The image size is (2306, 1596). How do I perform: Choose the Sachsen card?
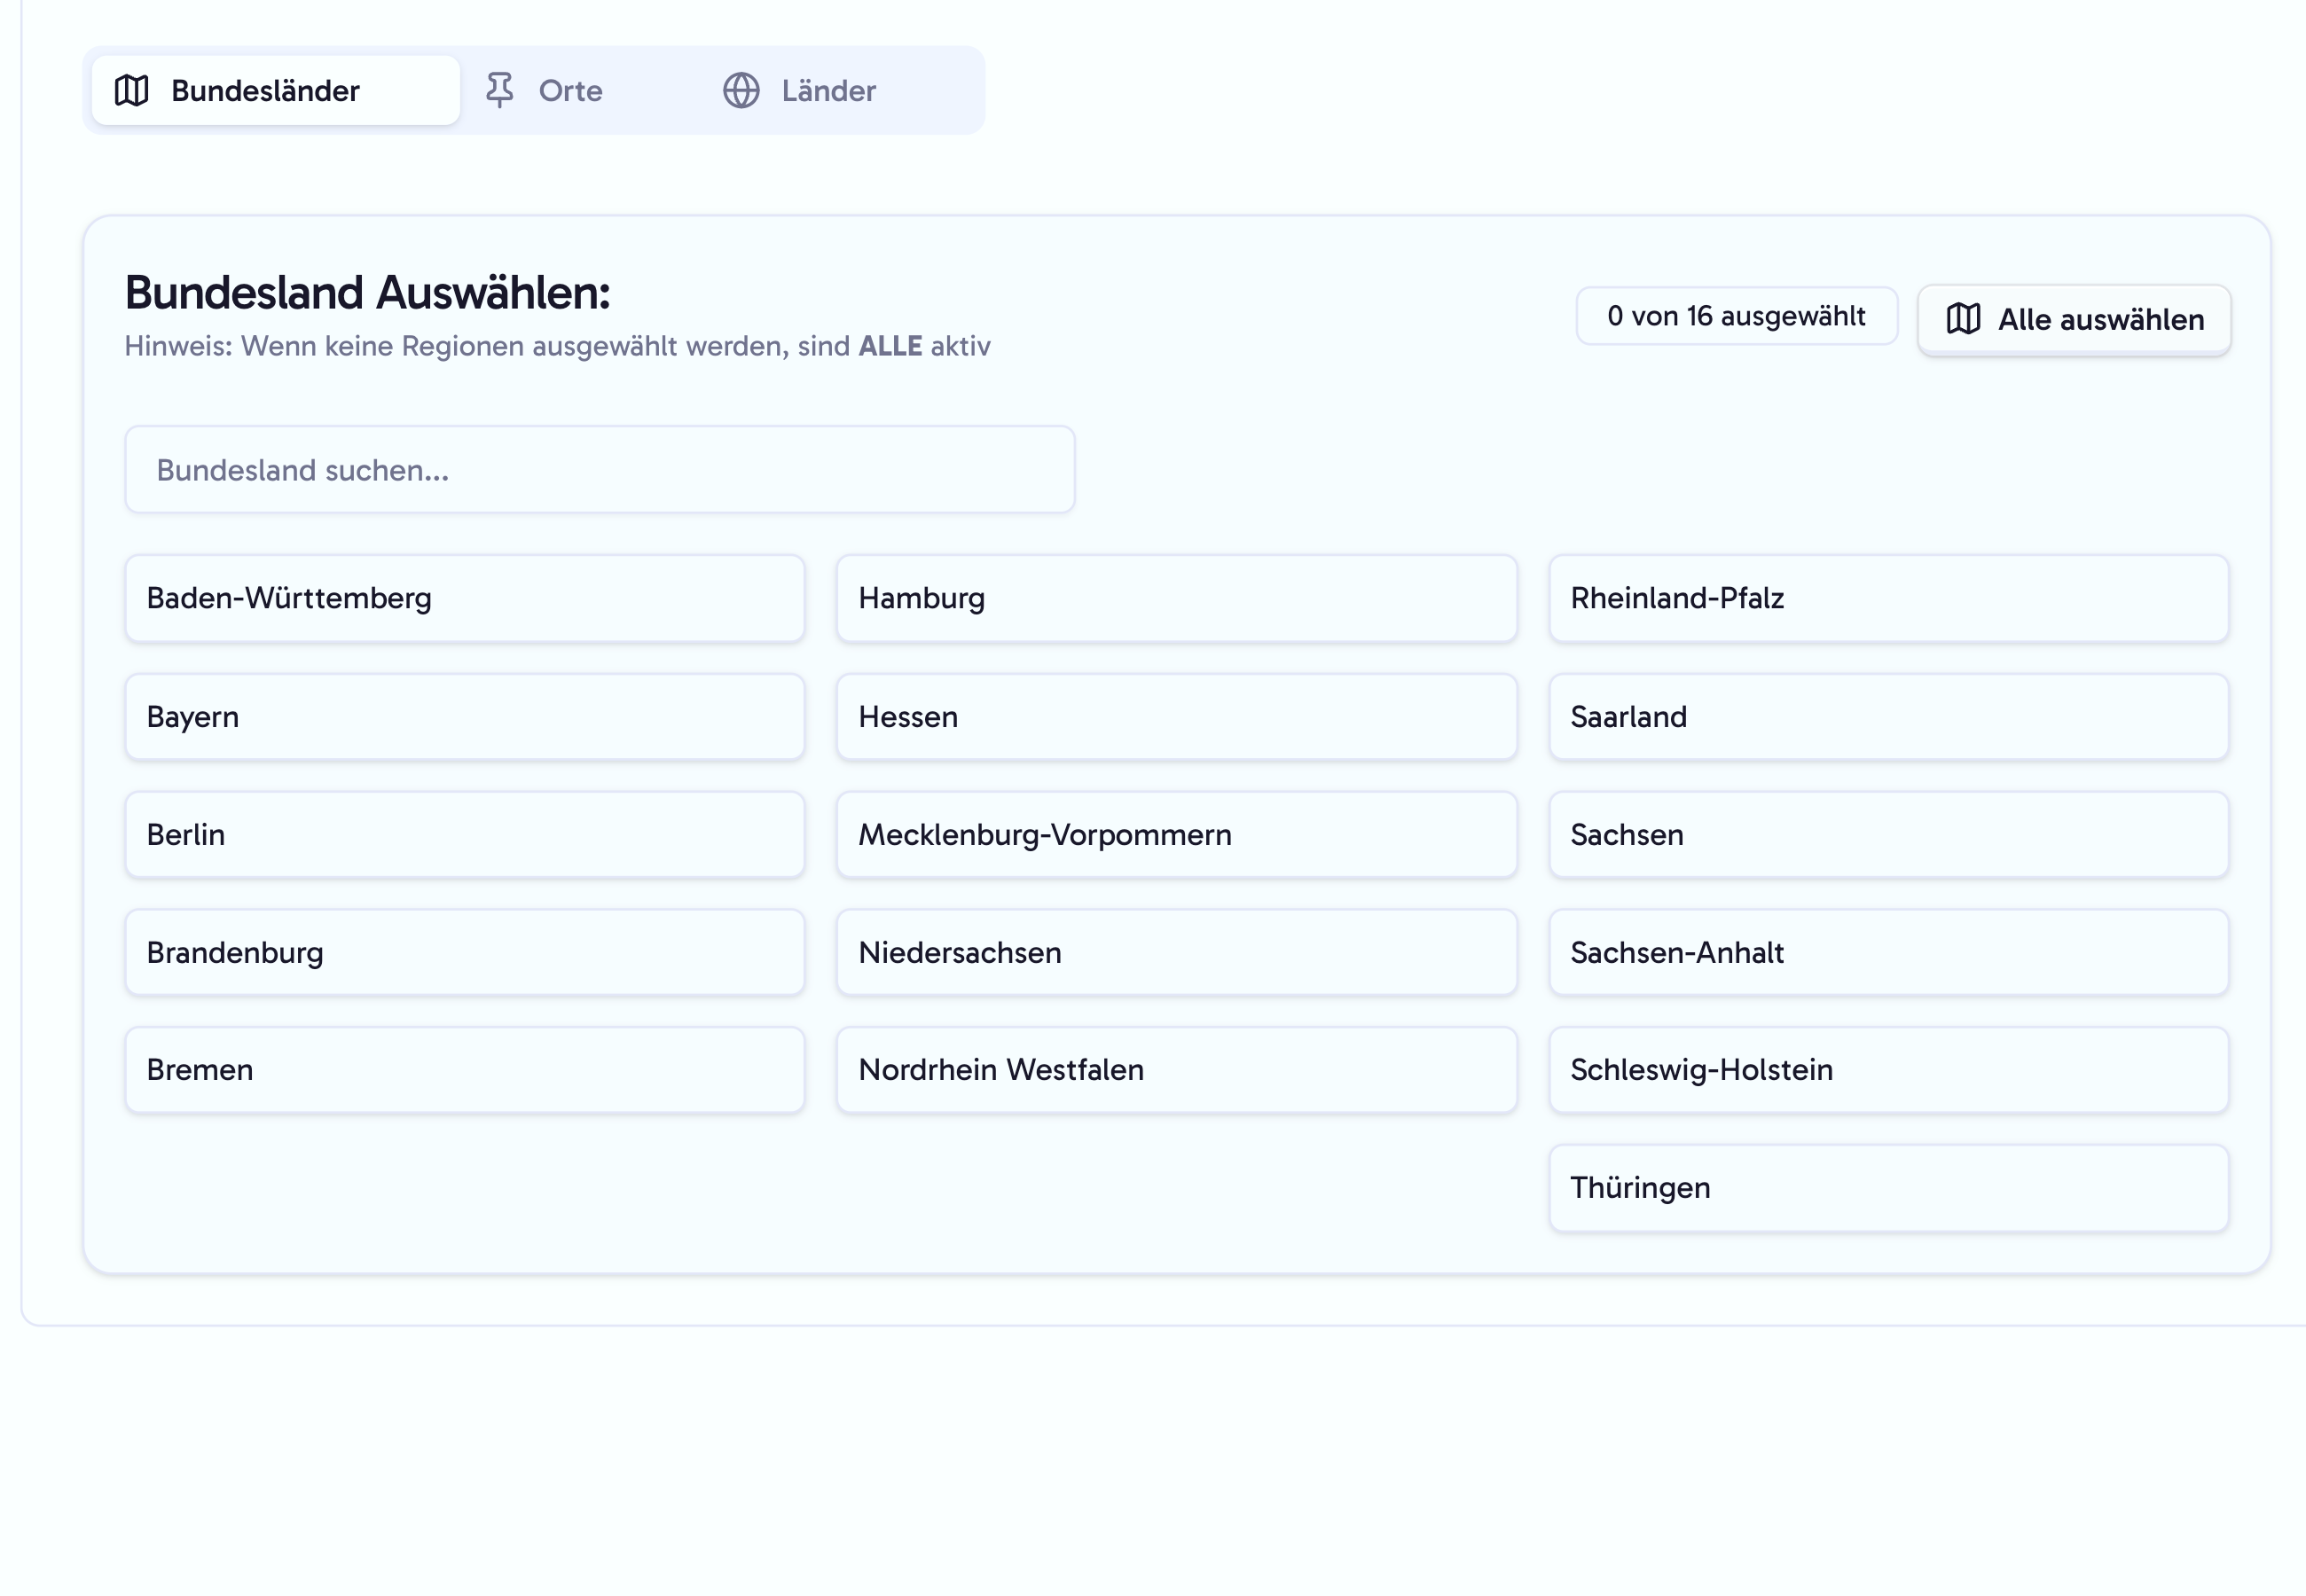1889,835
